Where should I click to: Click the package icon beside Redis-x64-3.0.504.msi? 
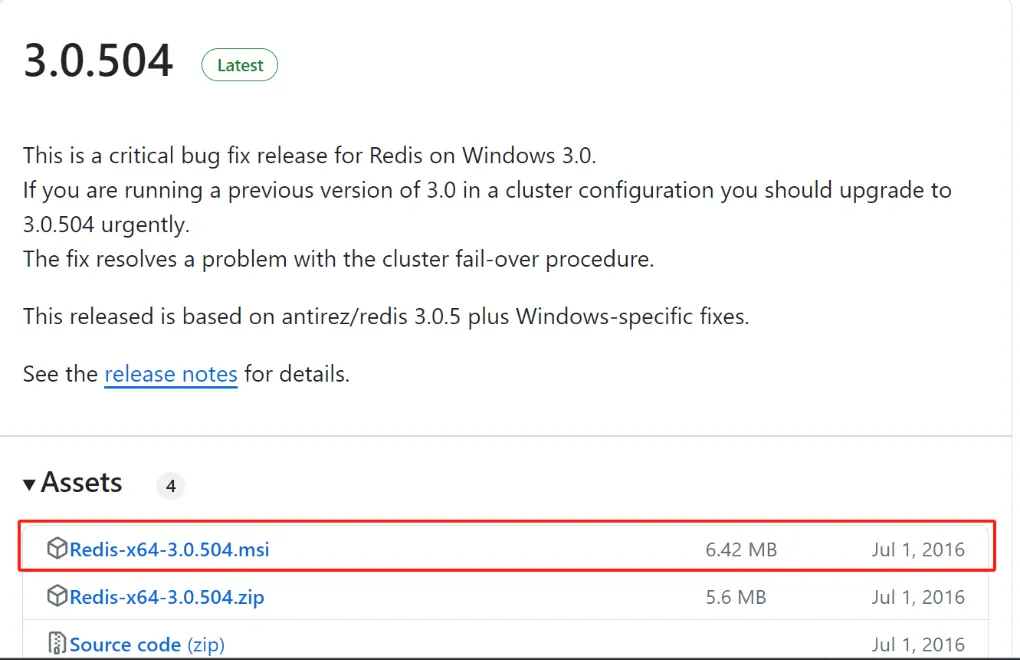(57, 549)
